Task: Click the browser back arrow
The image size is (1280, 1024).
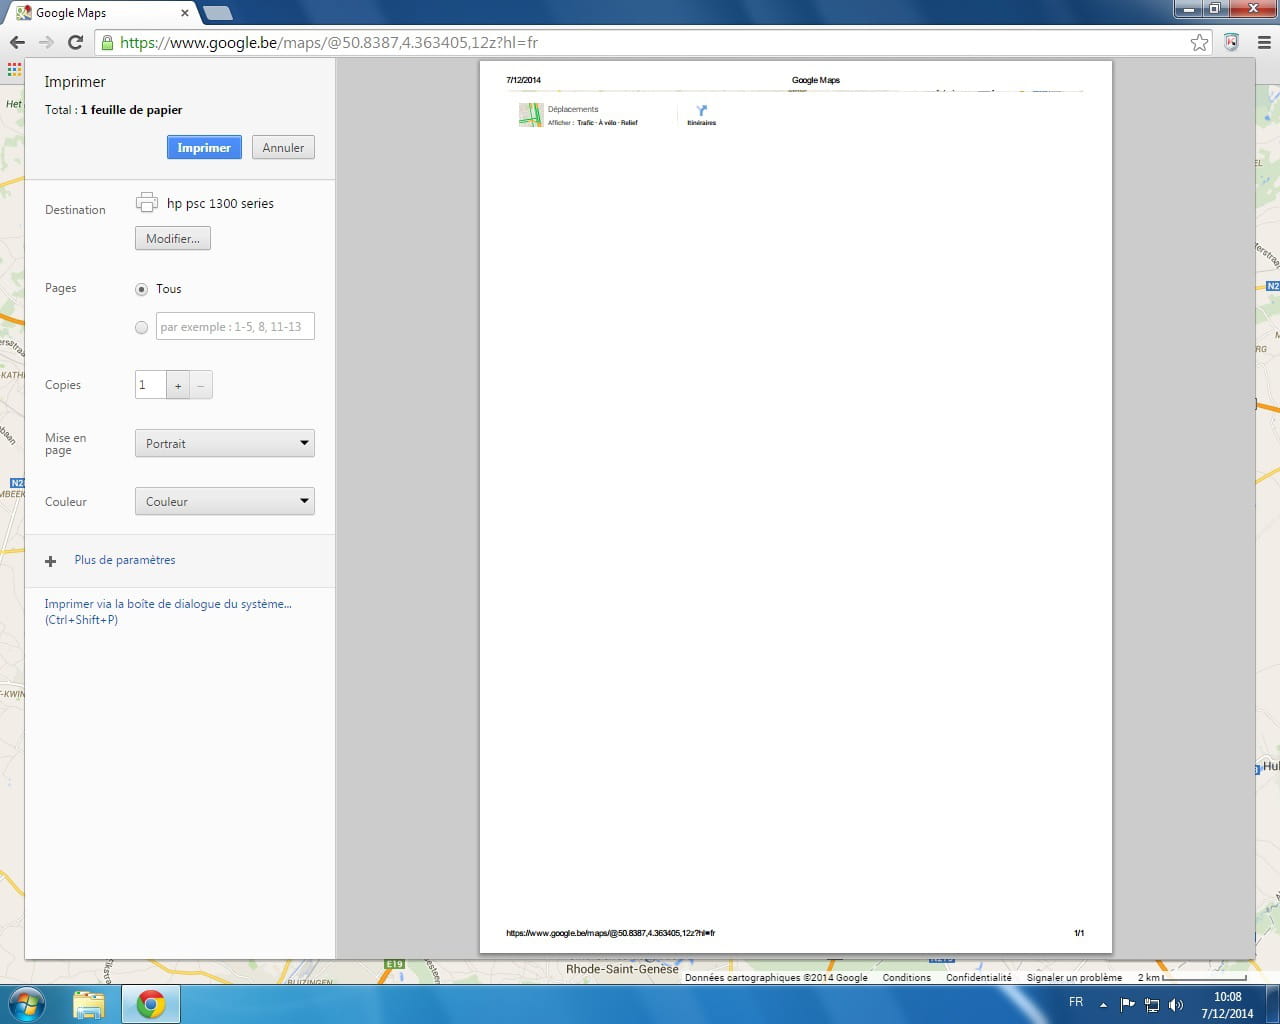Action: click(17, 42)
